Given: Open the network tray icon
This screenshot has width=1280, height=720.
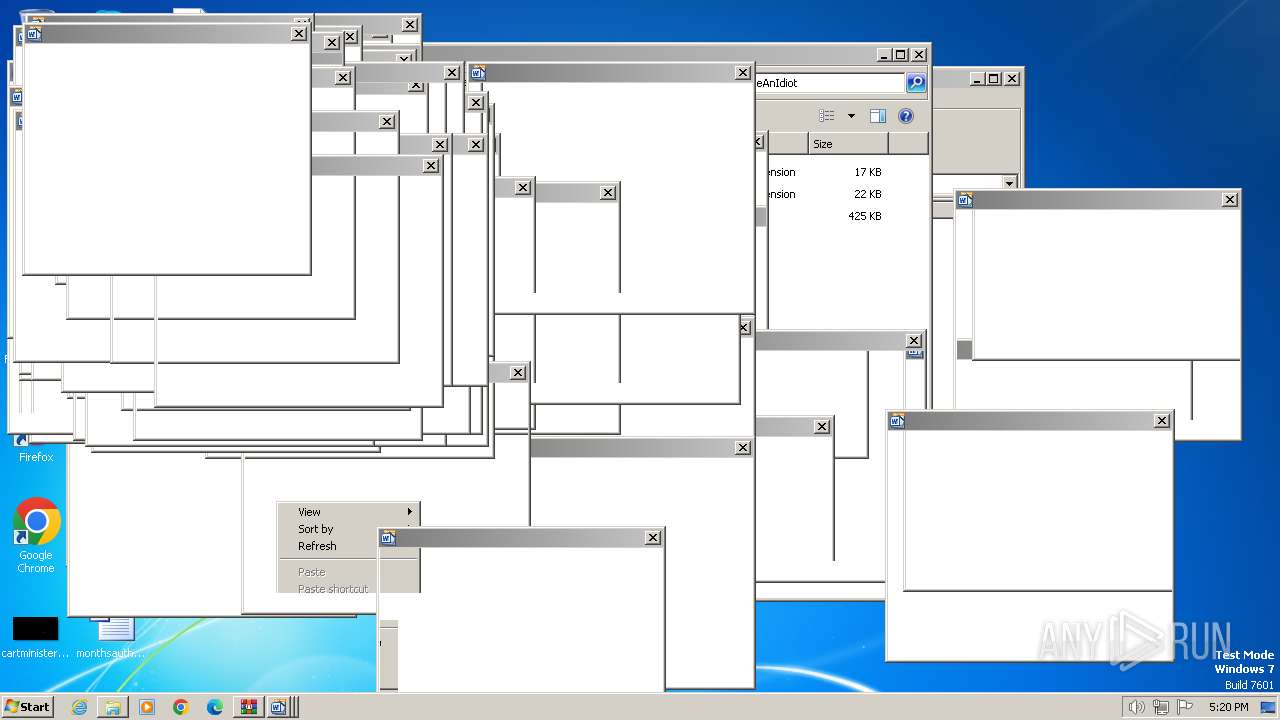Looking at the screenshot, I should pyautogui.click(x=1161, y=707).
